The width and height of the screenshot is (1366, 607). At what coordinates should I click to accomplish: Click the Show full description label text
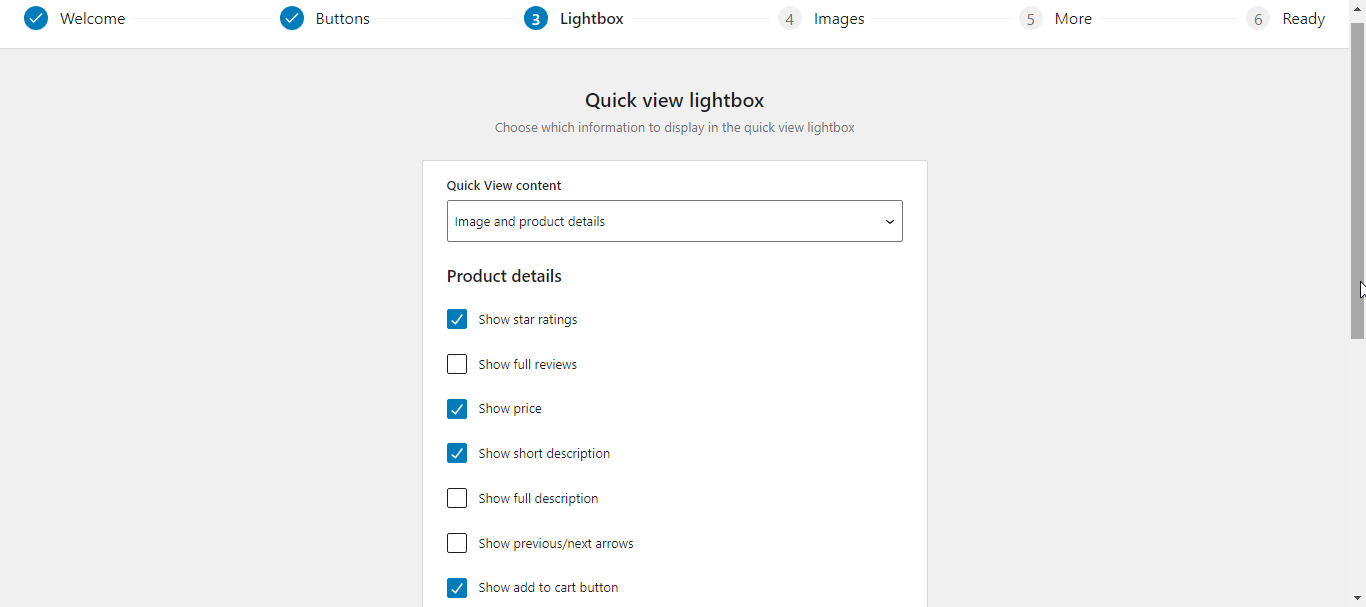(x=538, y=499)
